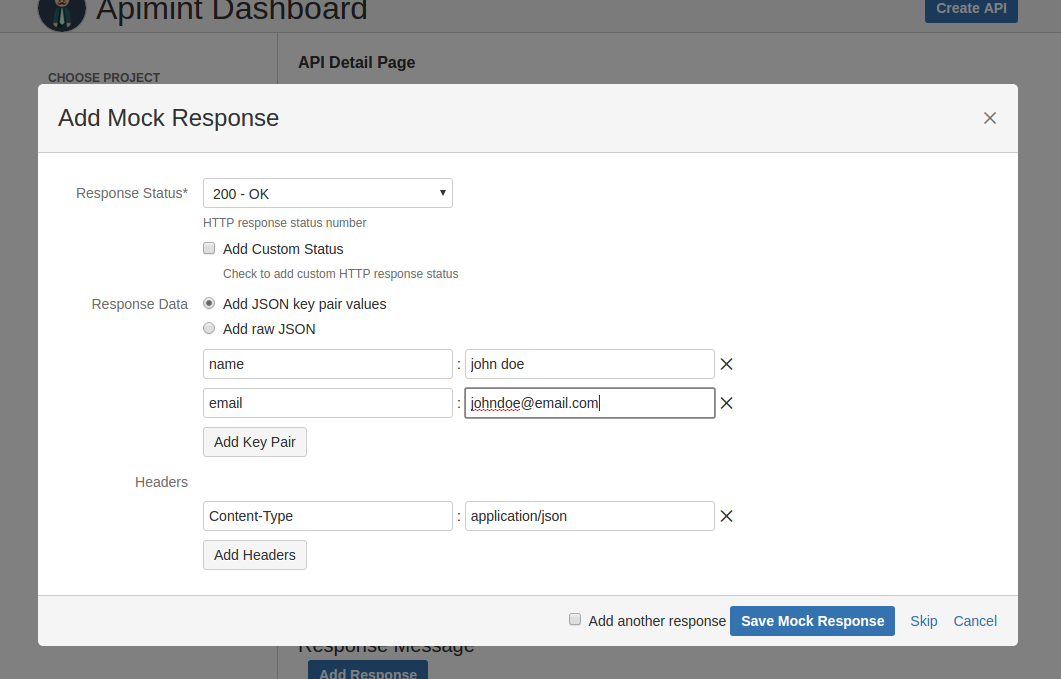Click the Skip link
Screen dimensions: 1061x679
coord(923,621)
